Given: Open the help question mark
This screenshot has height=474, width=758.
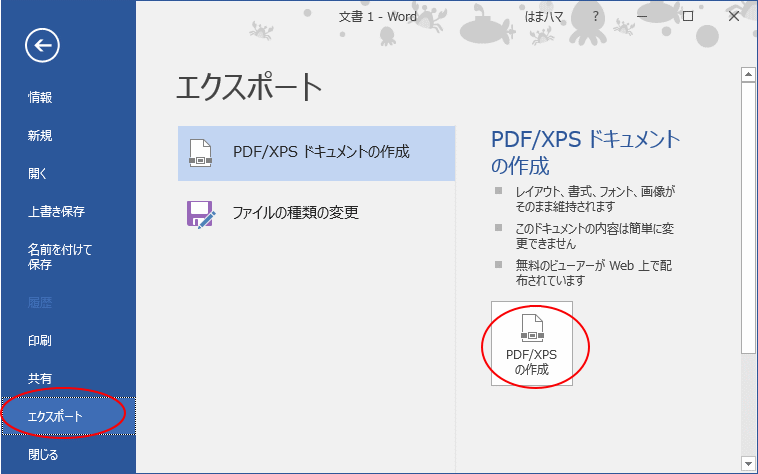Looking at the screenshot, I should pyautogui.click(x=596, y=16).
